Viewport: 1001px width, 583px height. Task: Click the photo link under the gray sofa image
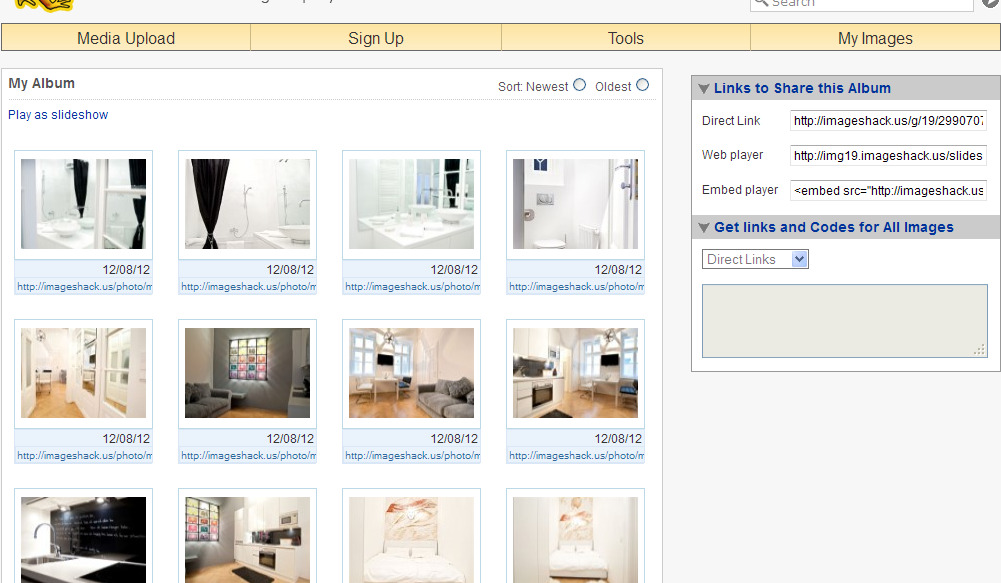[248, 456]
